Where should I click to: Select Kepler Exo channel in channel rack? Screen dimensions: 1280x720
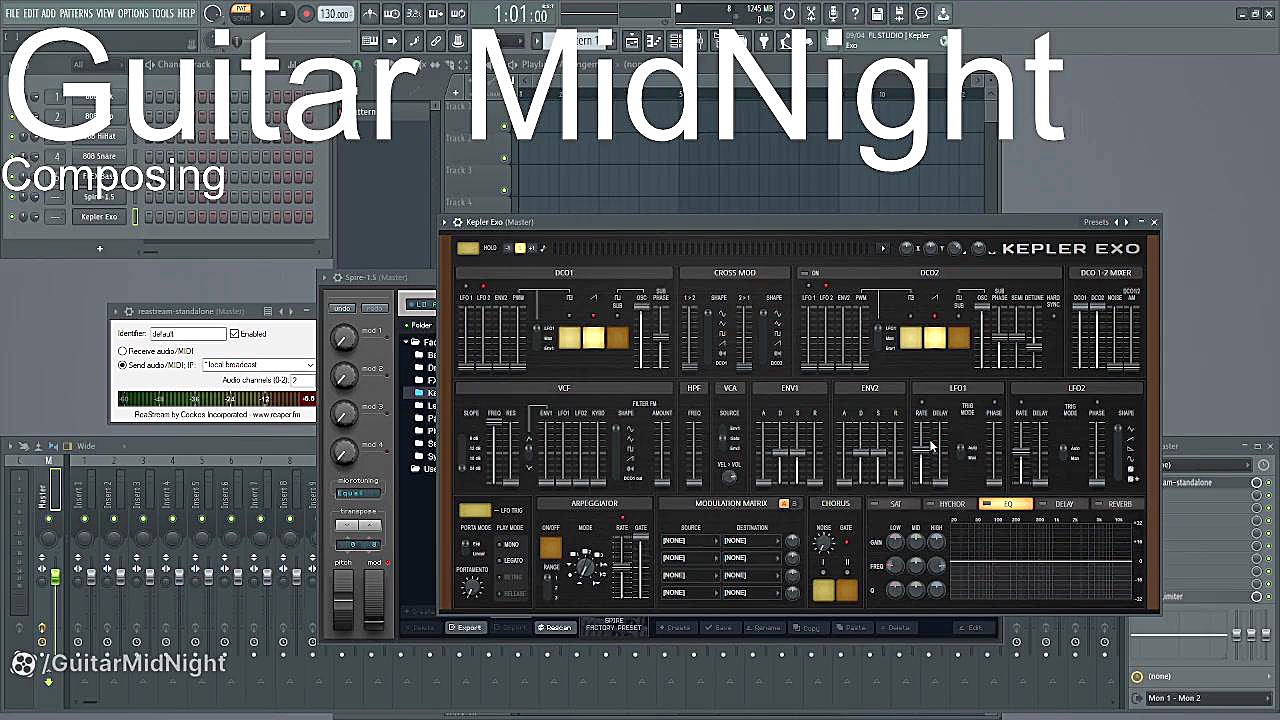[99, 217]
